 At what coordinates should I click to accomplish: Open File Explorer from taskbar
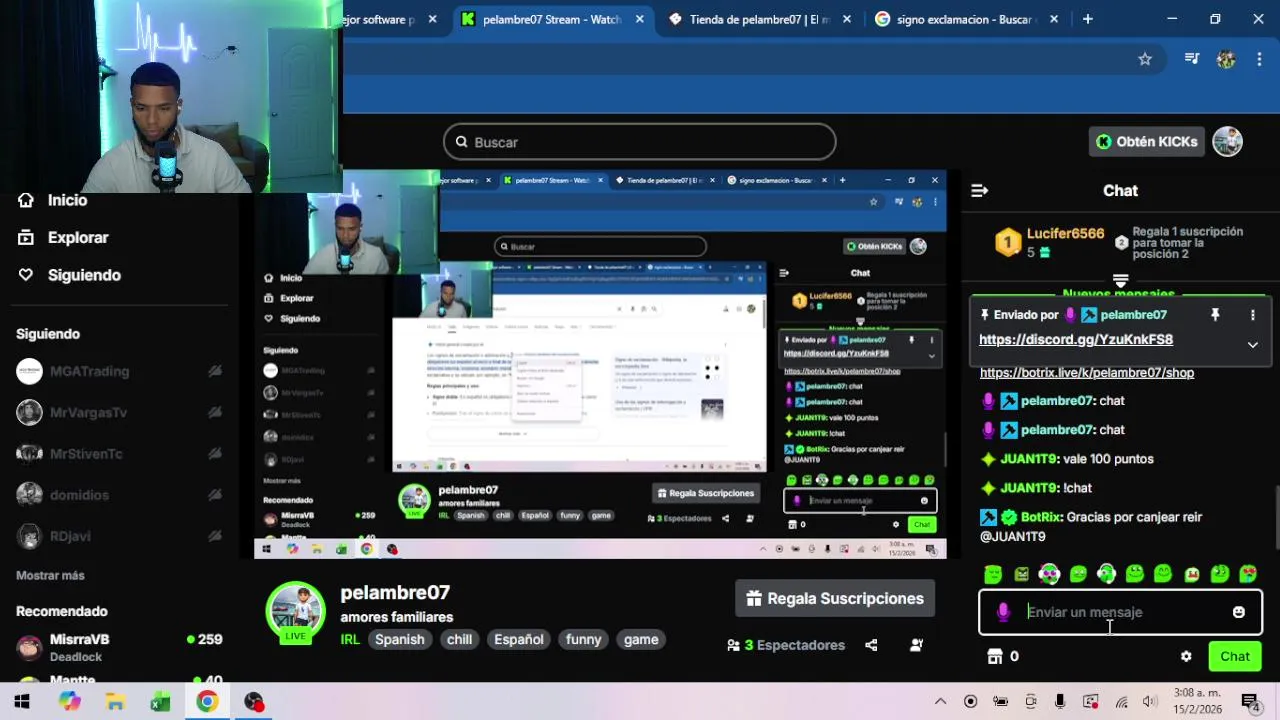(115, 702)
